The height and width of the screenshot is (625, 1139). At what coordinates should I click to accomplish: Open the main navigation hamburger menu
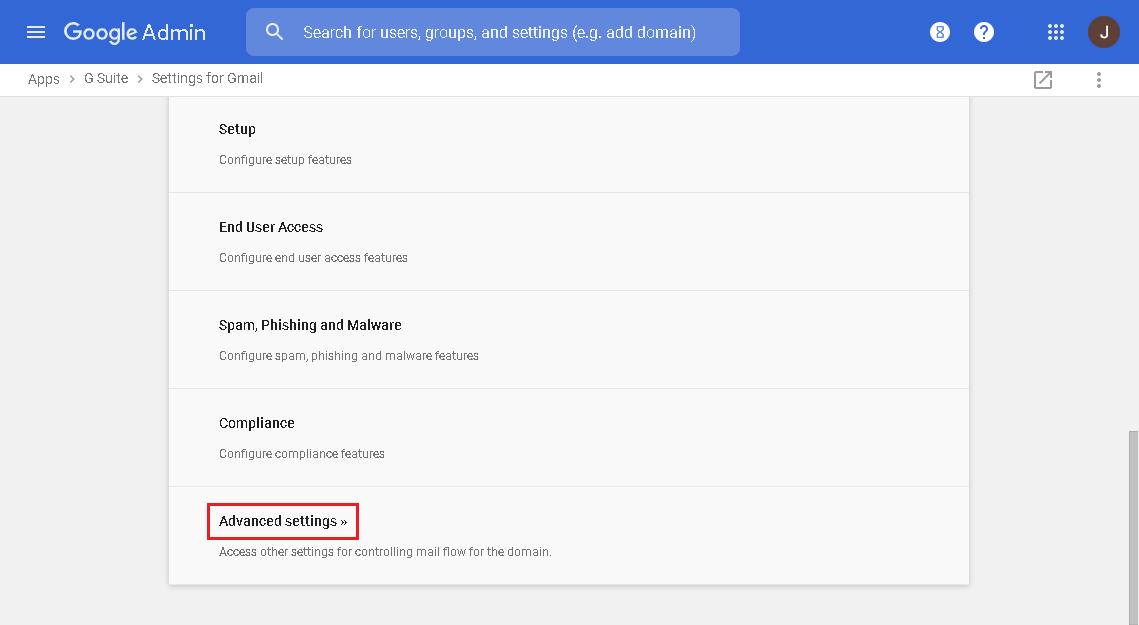(36, 32)
